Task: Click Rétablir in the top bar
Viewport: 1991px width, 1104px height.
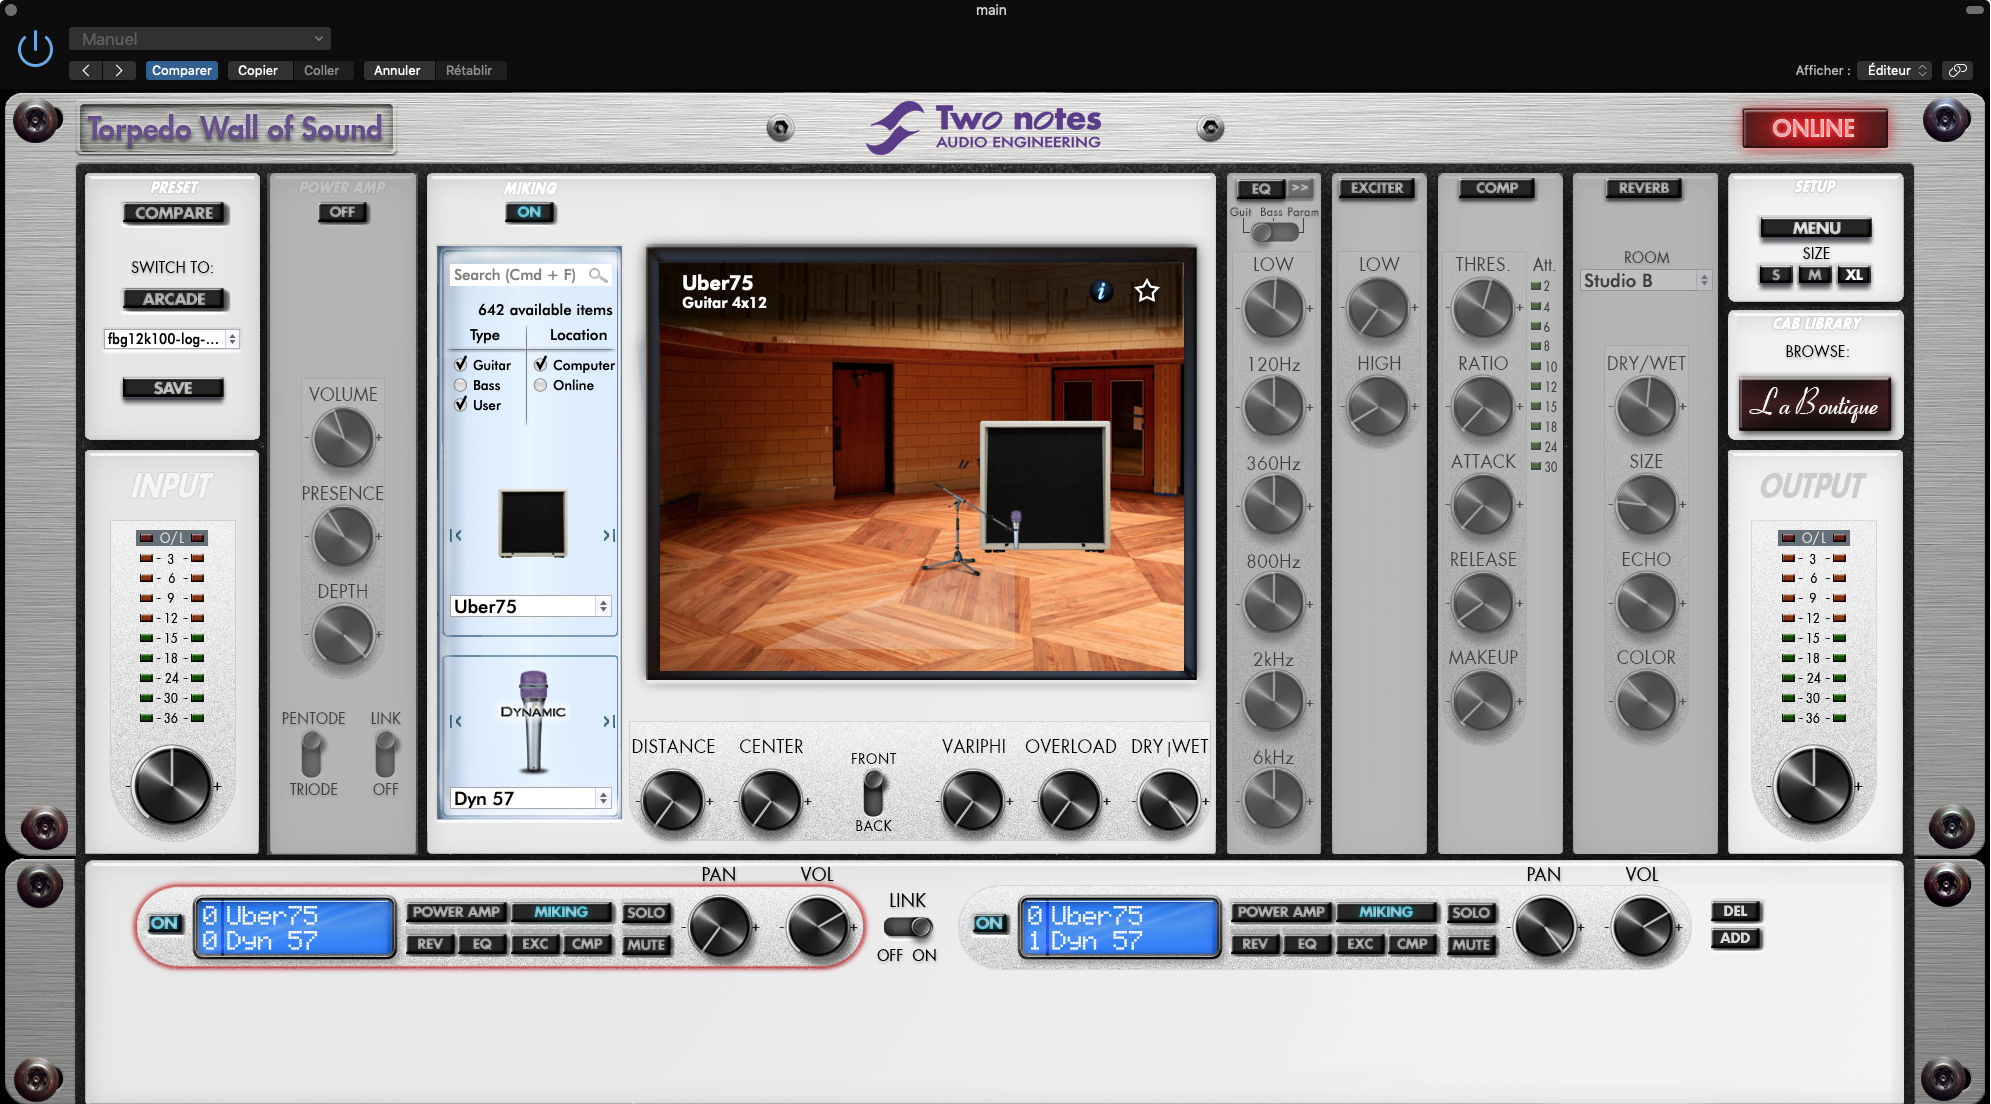Action: click(x=469, y=70)
